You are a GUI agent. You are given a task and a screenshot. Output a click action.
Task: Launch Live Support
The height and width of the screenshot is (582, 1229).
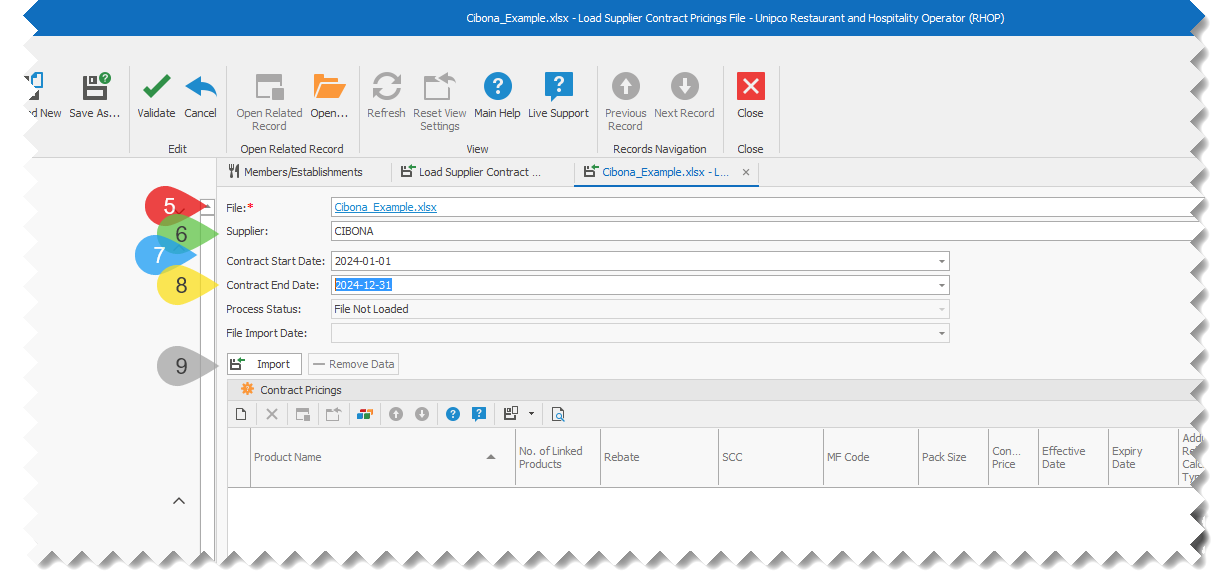[558, 86]
